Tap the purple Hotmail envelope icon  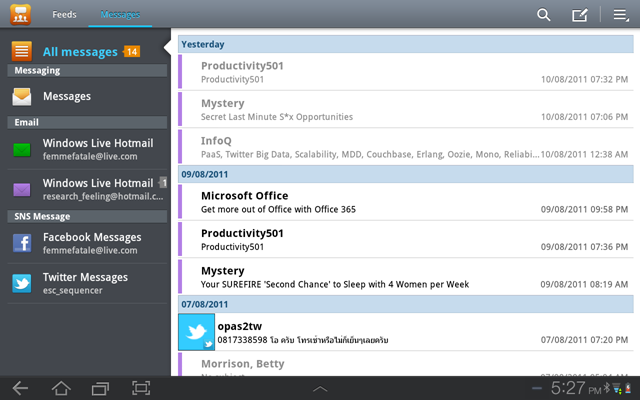(22, 190)
